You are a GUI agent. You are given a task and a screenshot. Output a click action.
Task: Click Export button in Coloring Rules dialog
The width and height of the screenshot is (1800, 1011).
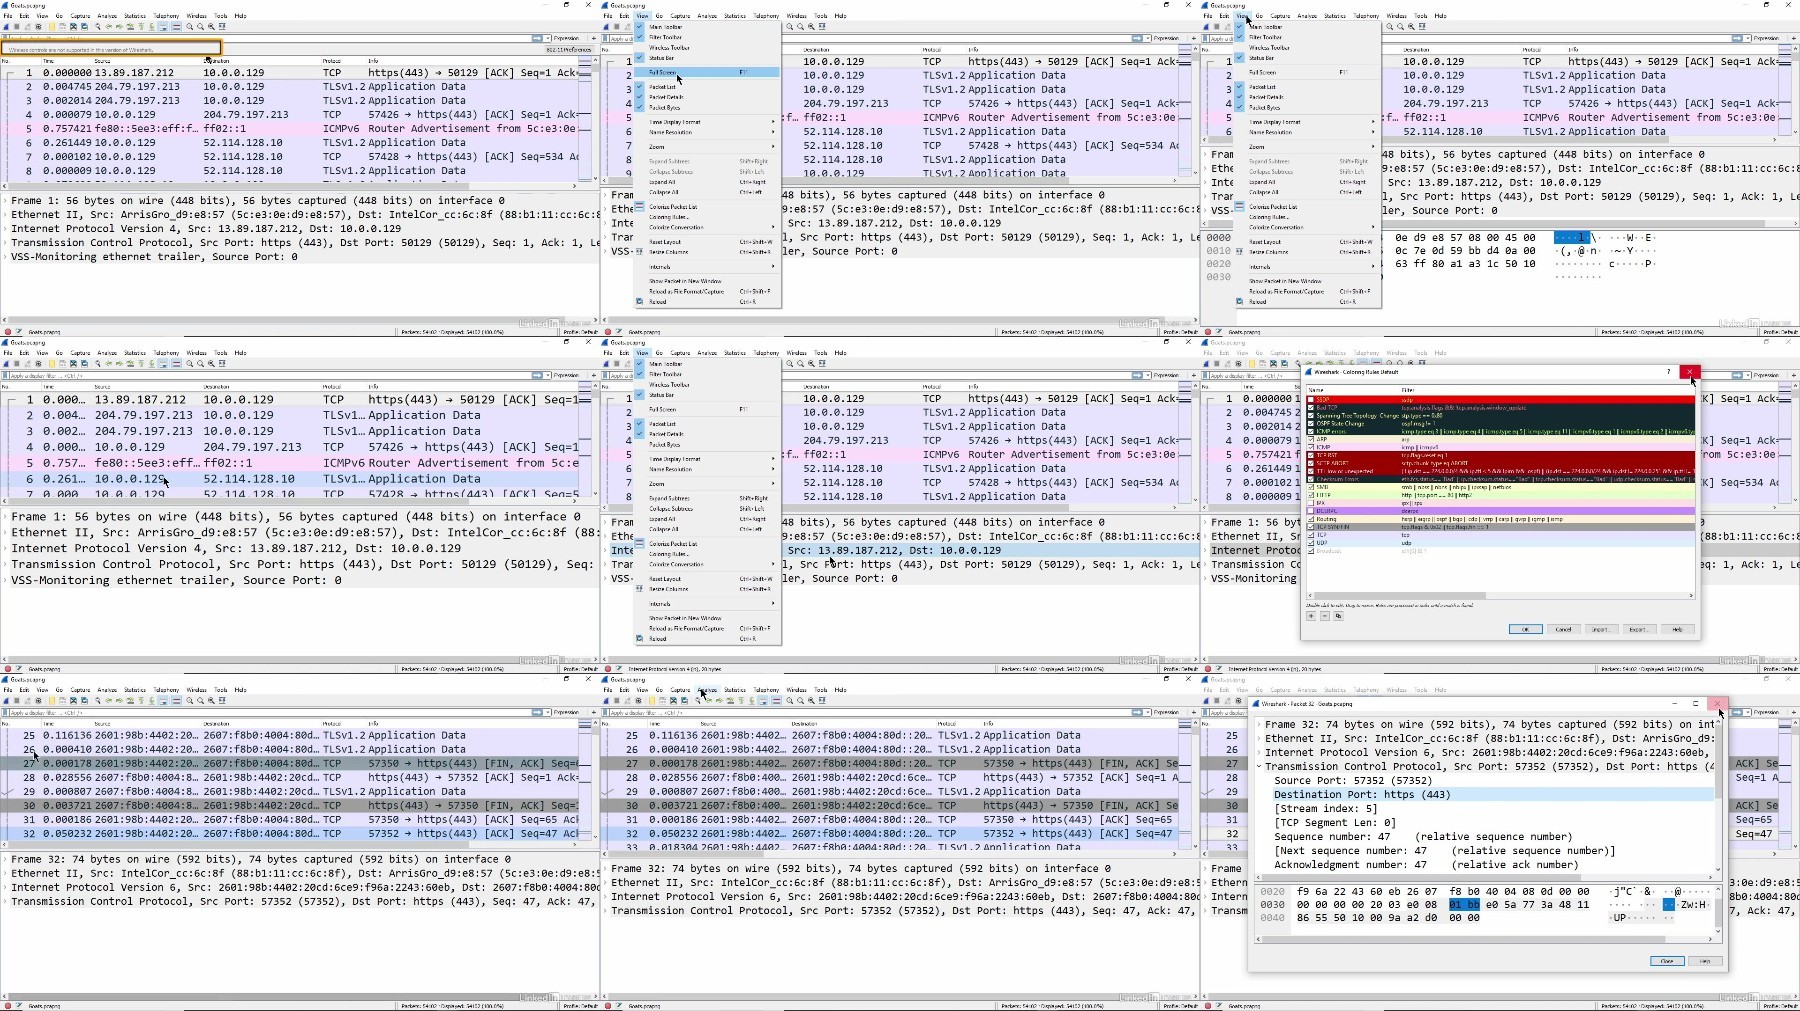(x=1638, y=629)
